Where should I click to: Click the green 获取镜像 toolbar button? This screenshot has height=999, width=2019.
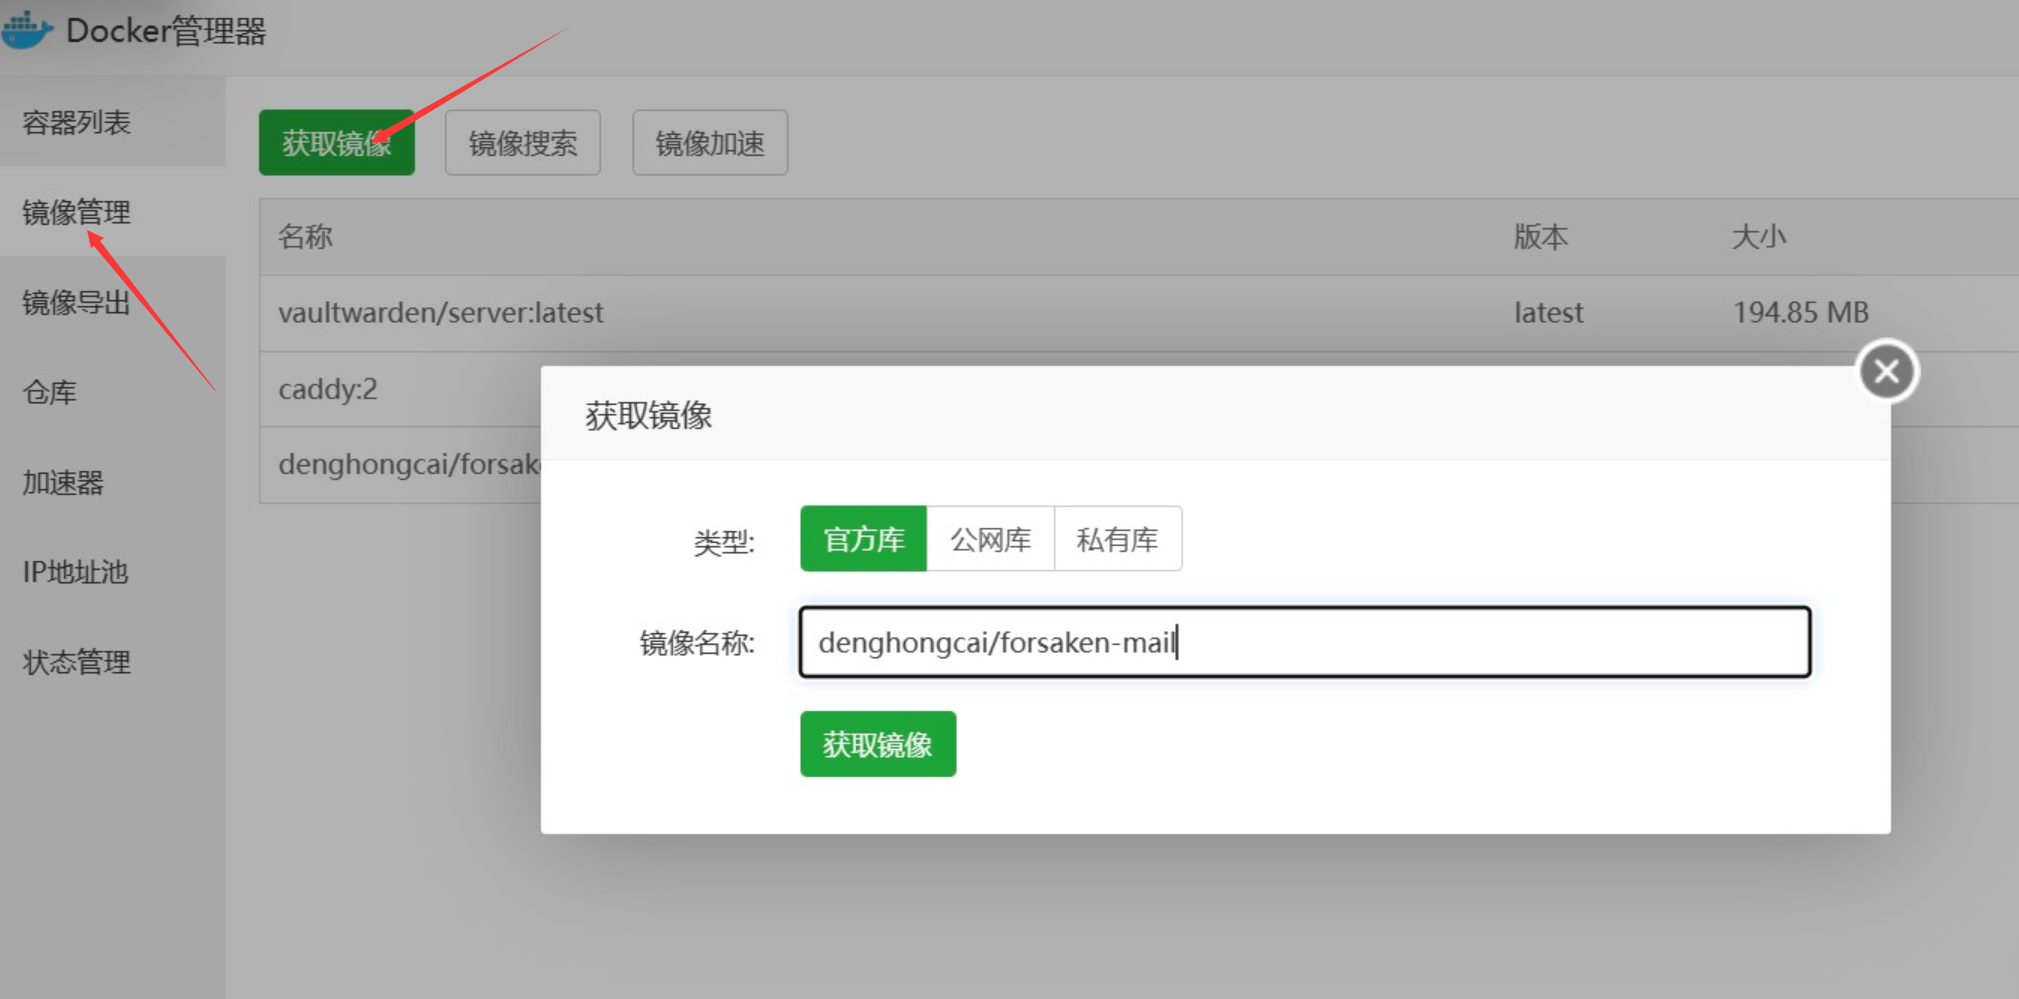point(336,142)
